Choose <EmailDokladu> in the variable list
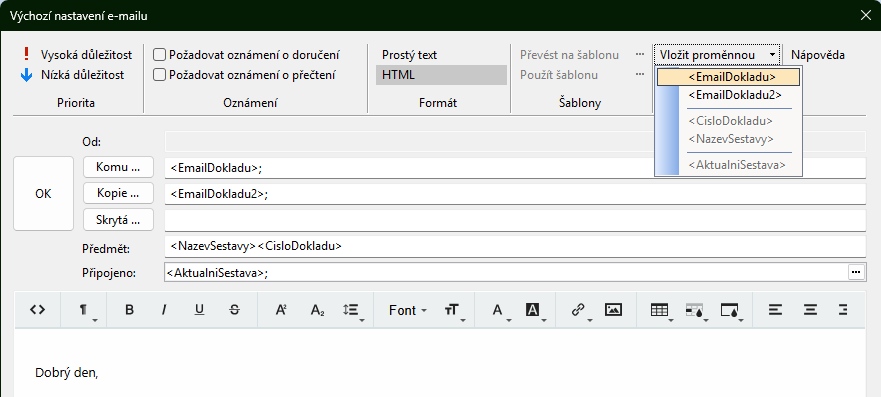The image size is (881, 397). coord(729,77)
